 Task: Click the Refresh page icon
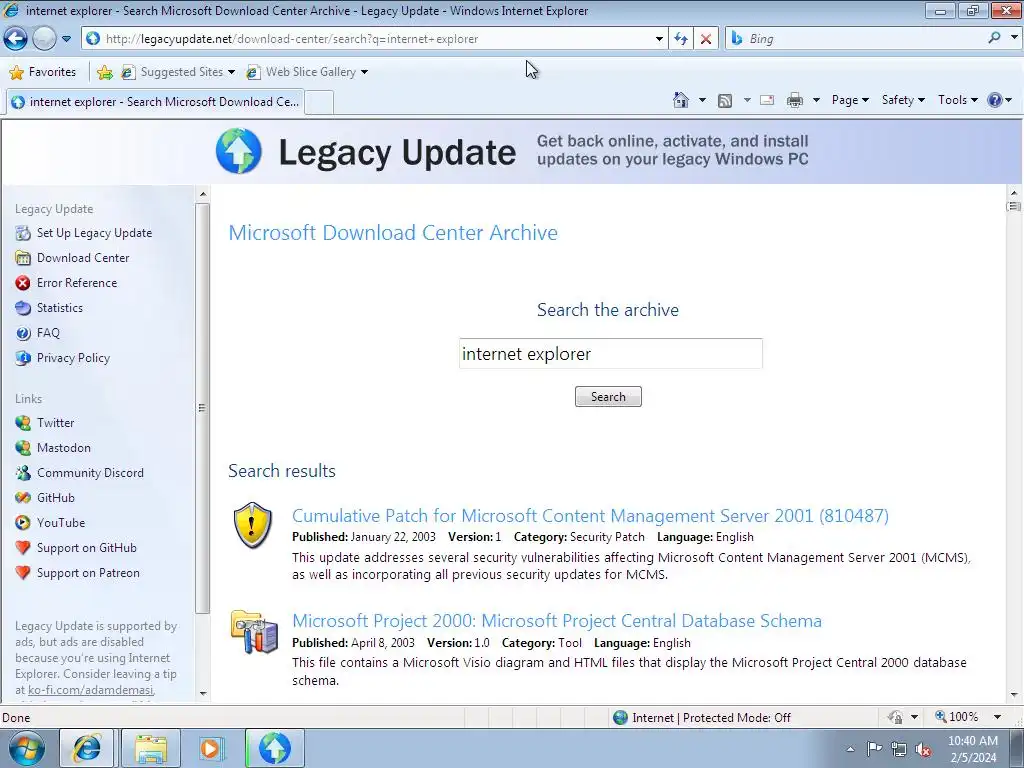pyautogui.click(x=681, y=39)
